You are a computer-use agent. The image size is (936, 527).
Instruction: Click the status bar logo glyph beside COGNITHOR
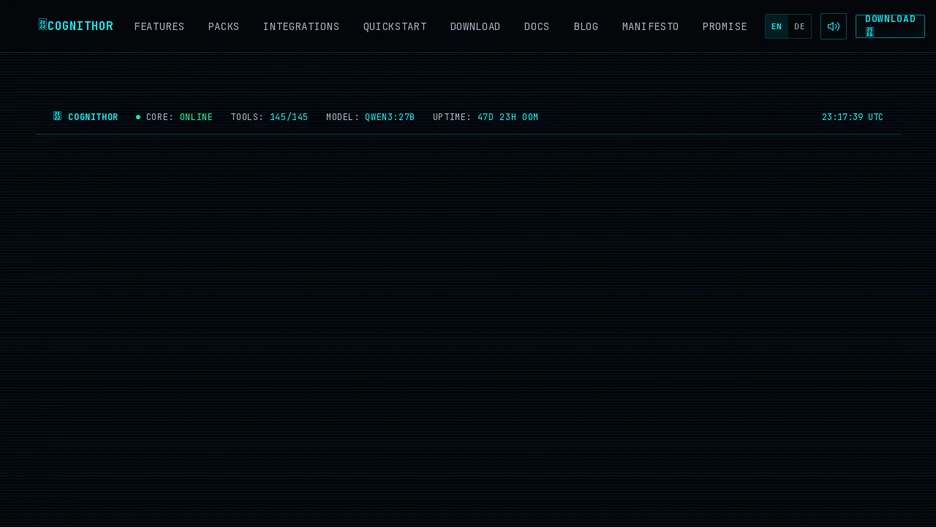click(57, 116)
